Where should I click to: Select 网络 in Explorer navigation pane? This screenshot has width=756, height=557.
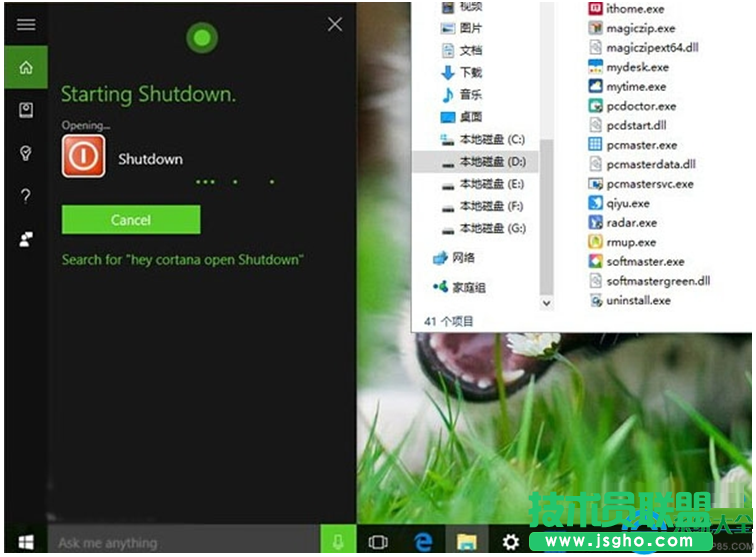(x=454, y=258)
